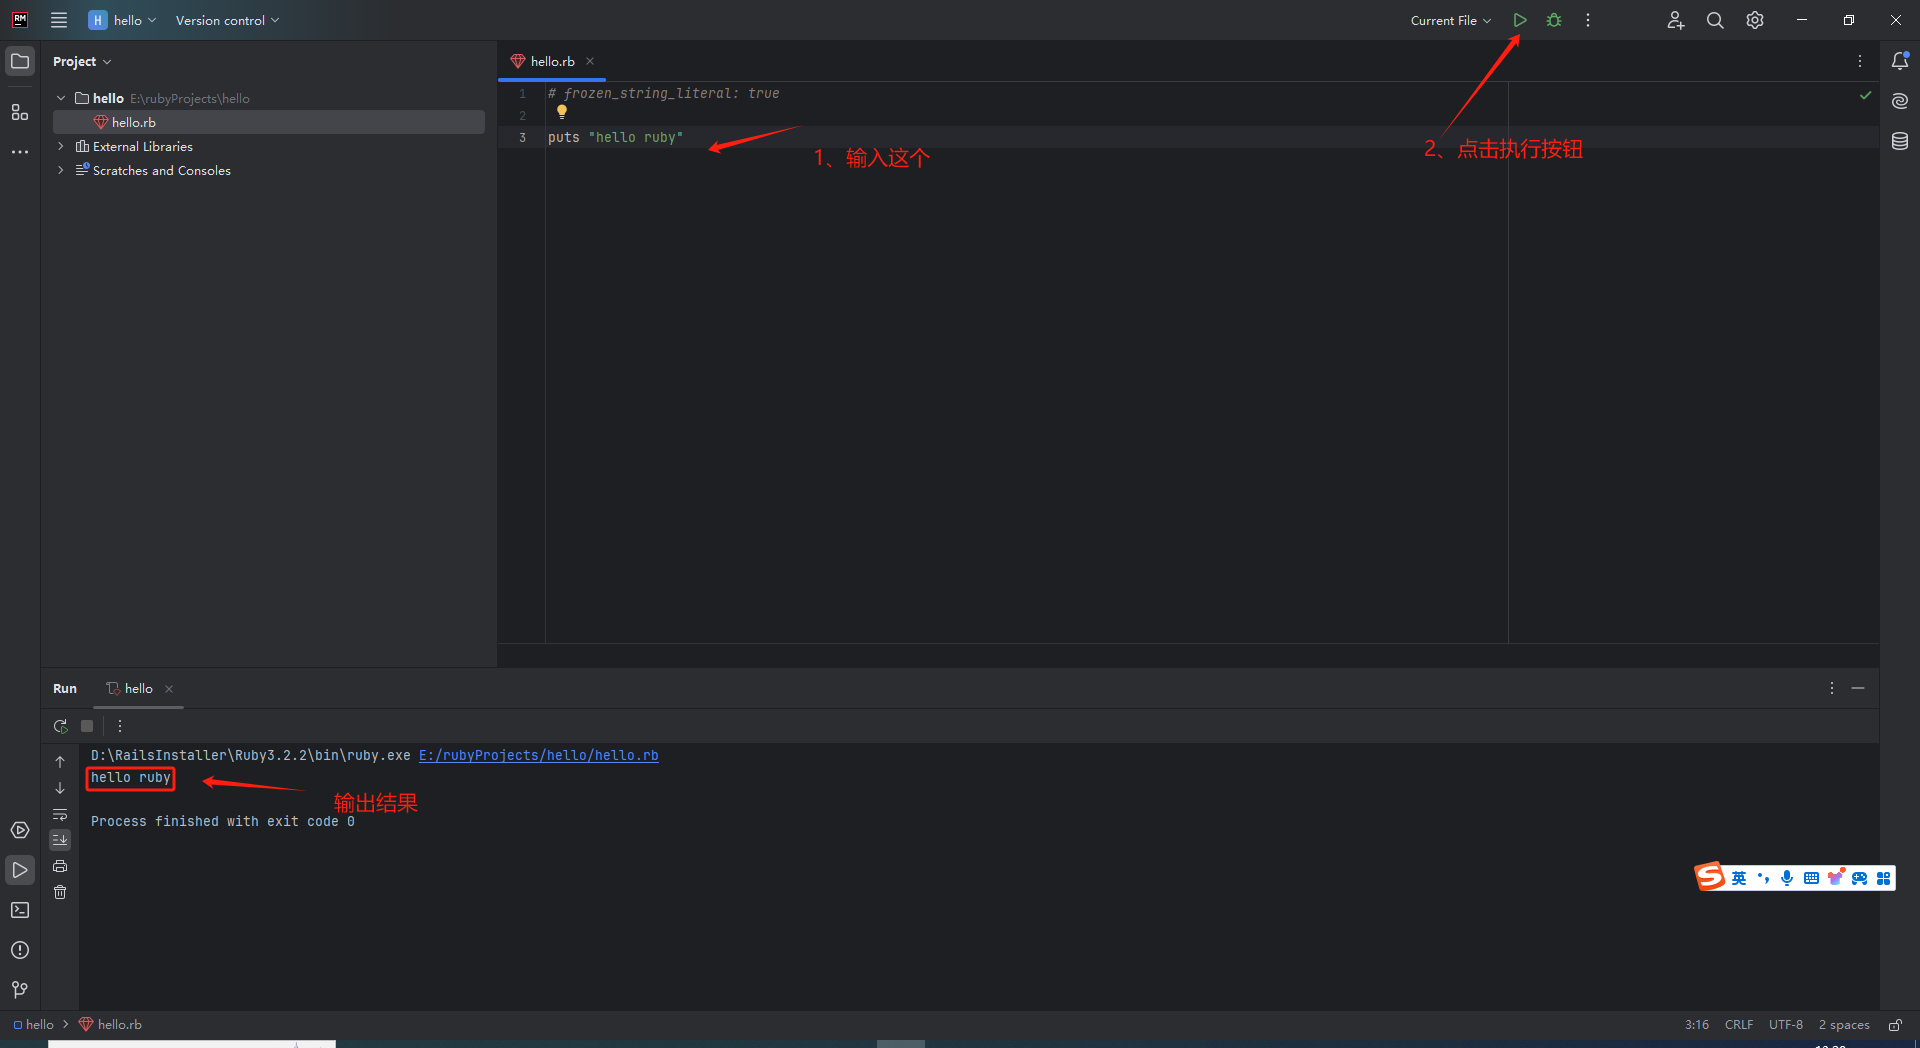The width and height of the screenshot is (1920, 1048).
Task: Click the inspections green checkmark
Action: tap(1865, 95)
